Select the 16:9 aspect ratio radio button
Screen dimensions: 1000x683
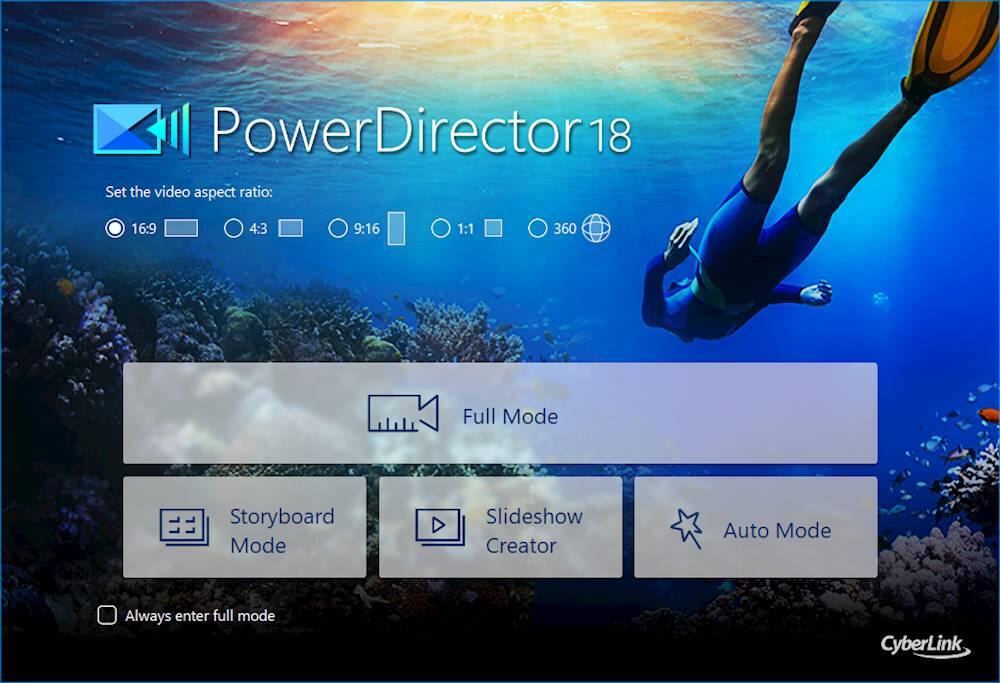pos(115,228)
